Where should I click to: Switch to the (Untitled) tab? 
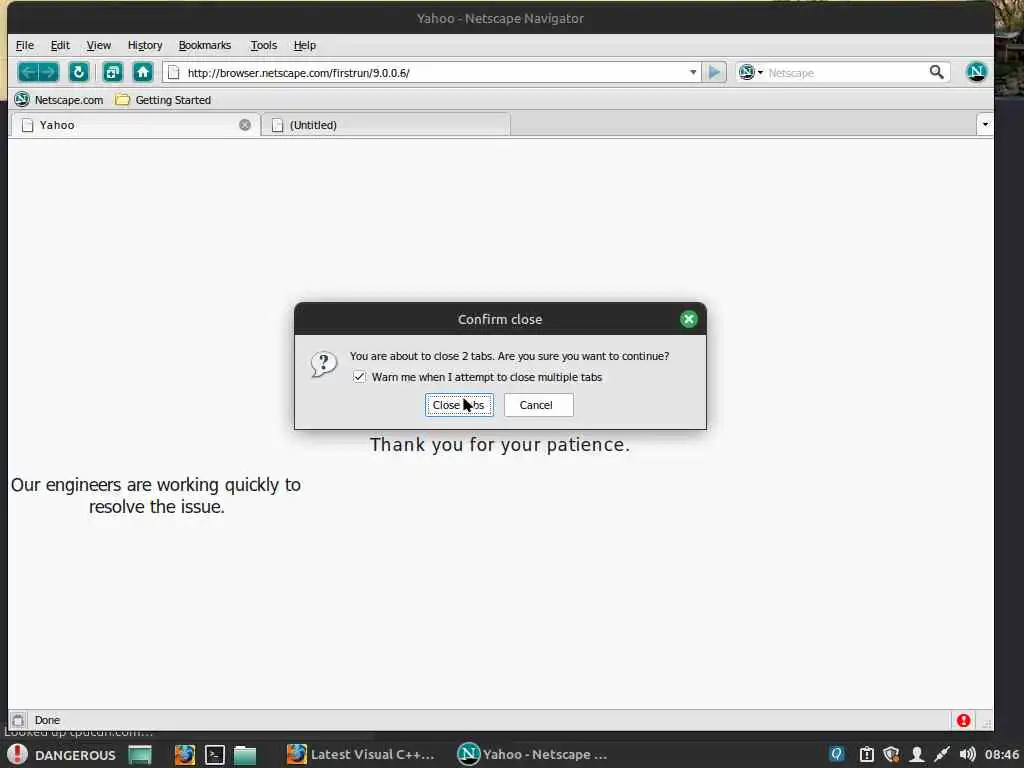click(385, 125)
